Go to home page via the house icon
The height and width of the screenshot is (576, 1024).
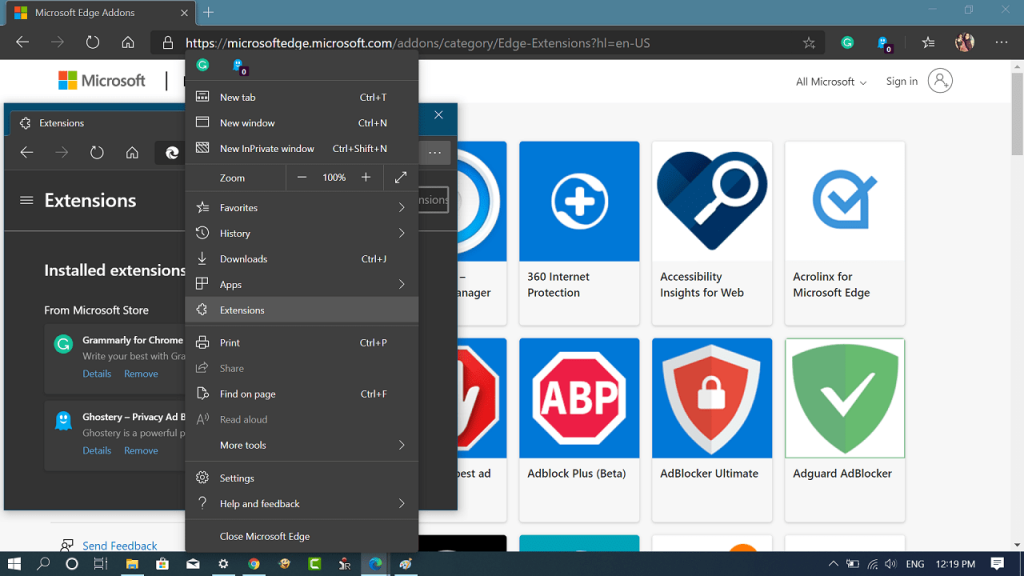coord(128,42)
